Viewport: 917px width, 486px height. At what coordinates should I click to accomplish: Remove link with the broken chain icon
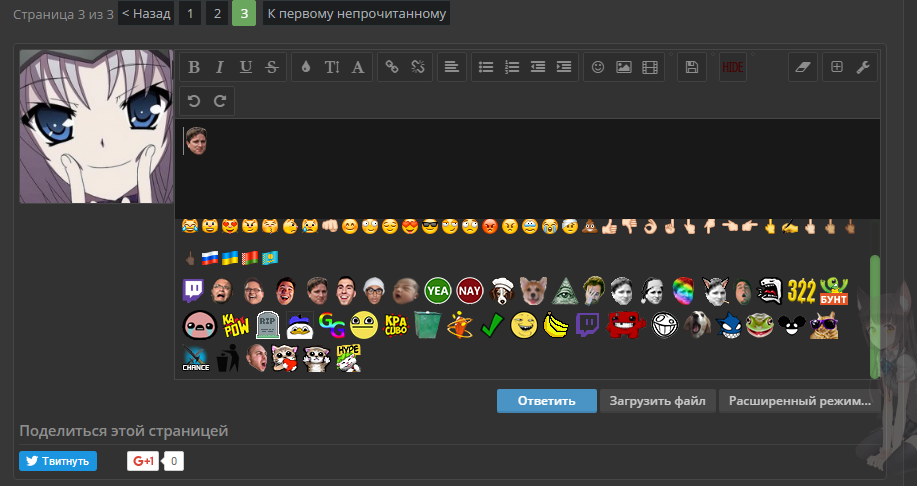coord(418,67)
